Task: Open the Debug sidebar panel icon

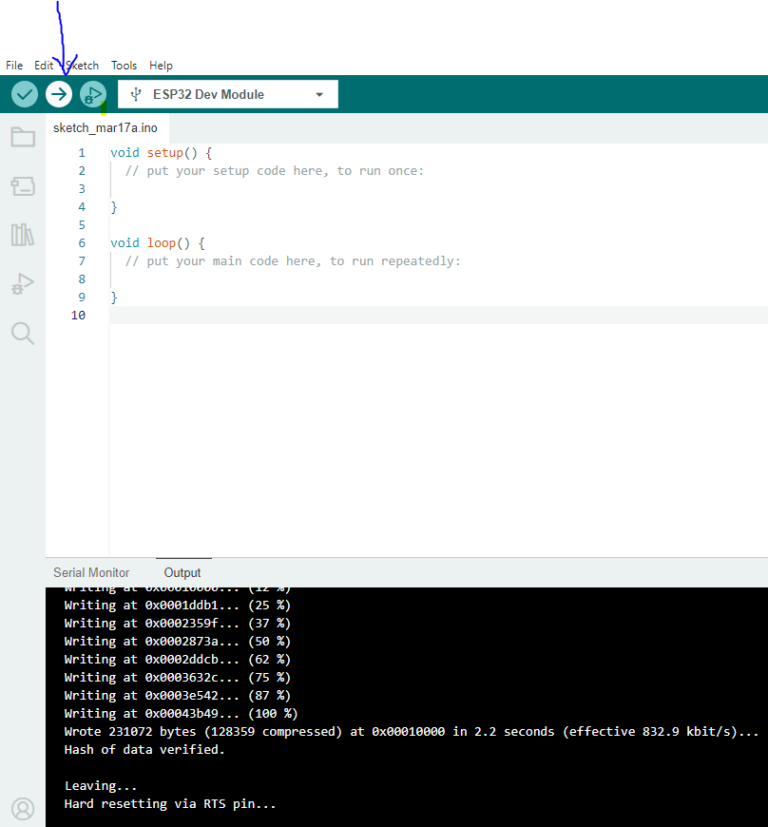Action: coord(22,284)
